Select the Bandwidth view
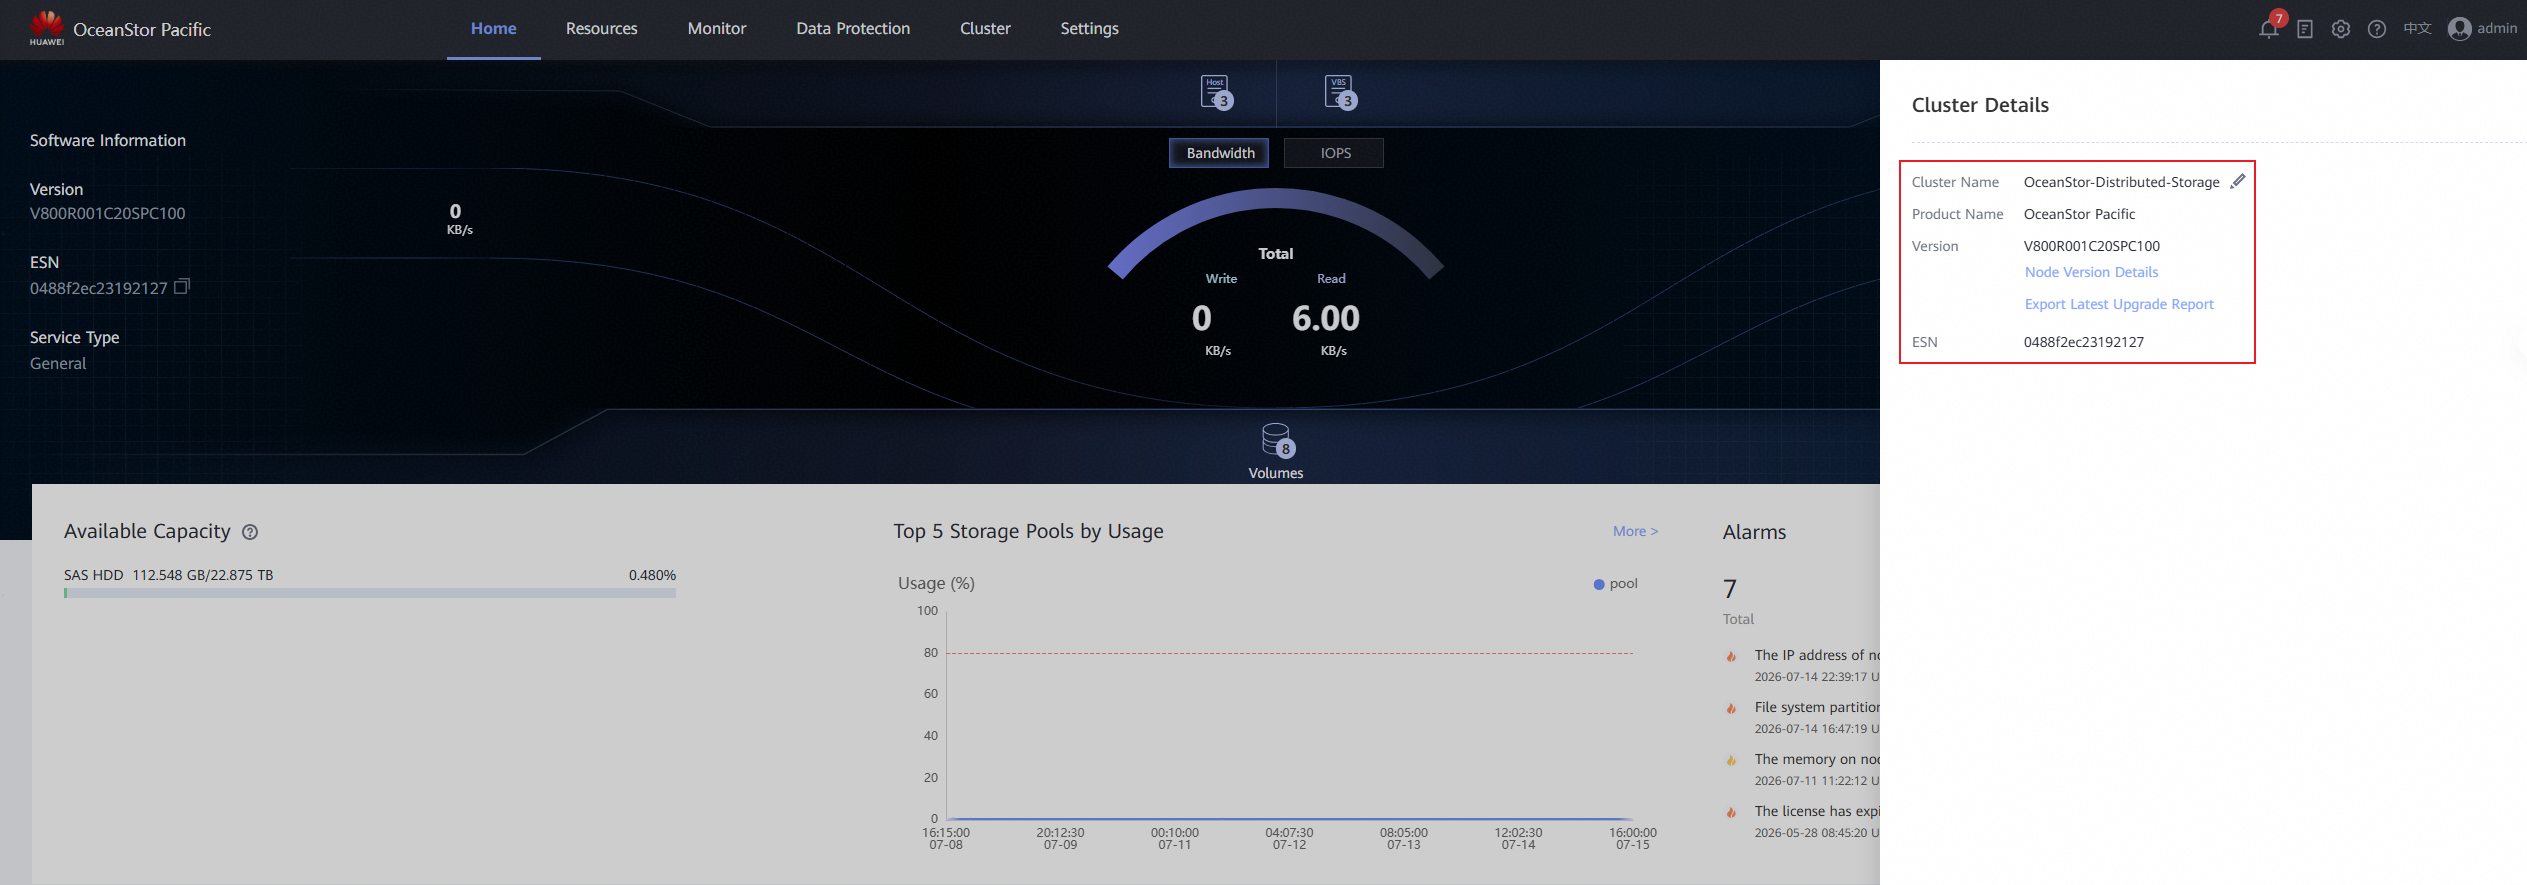 coord(1220,153)
